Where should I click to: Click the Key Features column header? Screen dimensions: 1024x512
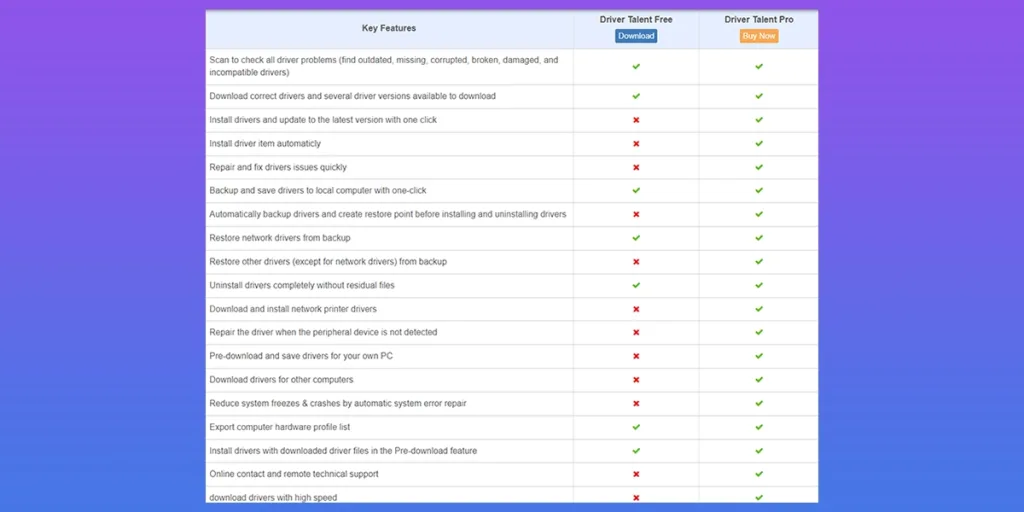pyautogui.click(x=389, y=28)
